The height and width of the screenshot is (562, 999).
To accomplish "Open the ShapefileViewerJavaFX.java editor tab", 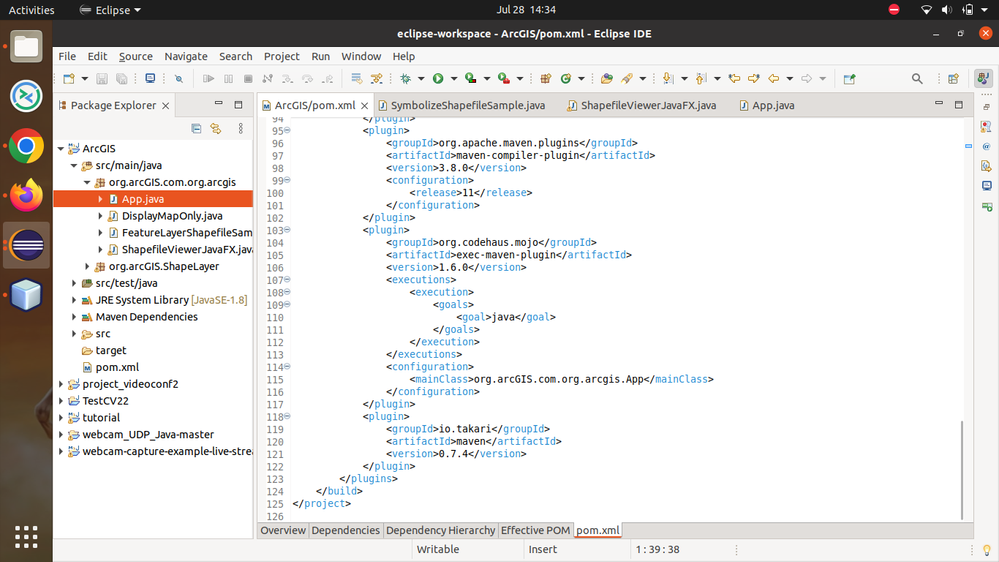I will (647, 105).
